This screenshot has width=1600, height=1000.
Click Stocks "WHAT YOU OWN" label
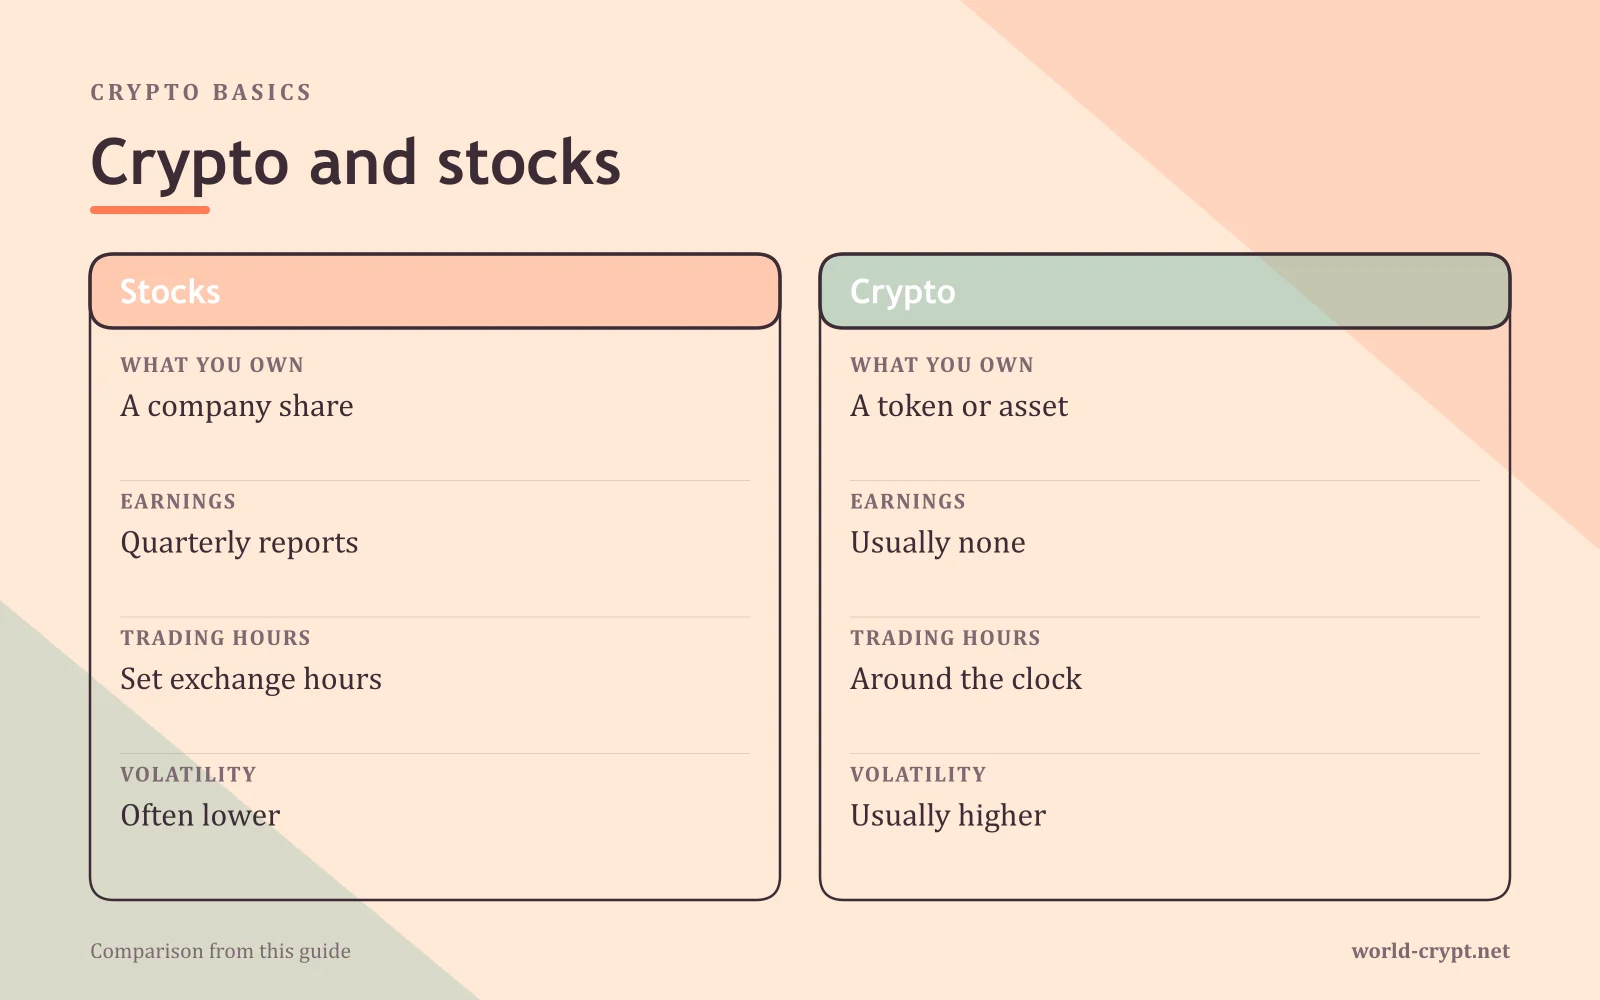pyautogui.click(x=212, y=365)
